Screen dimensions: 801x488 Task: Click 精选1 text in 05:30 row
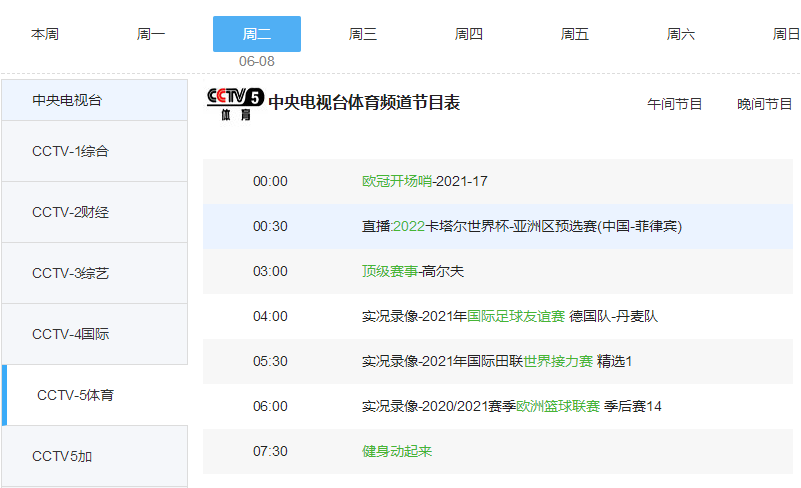click(615, 361)
